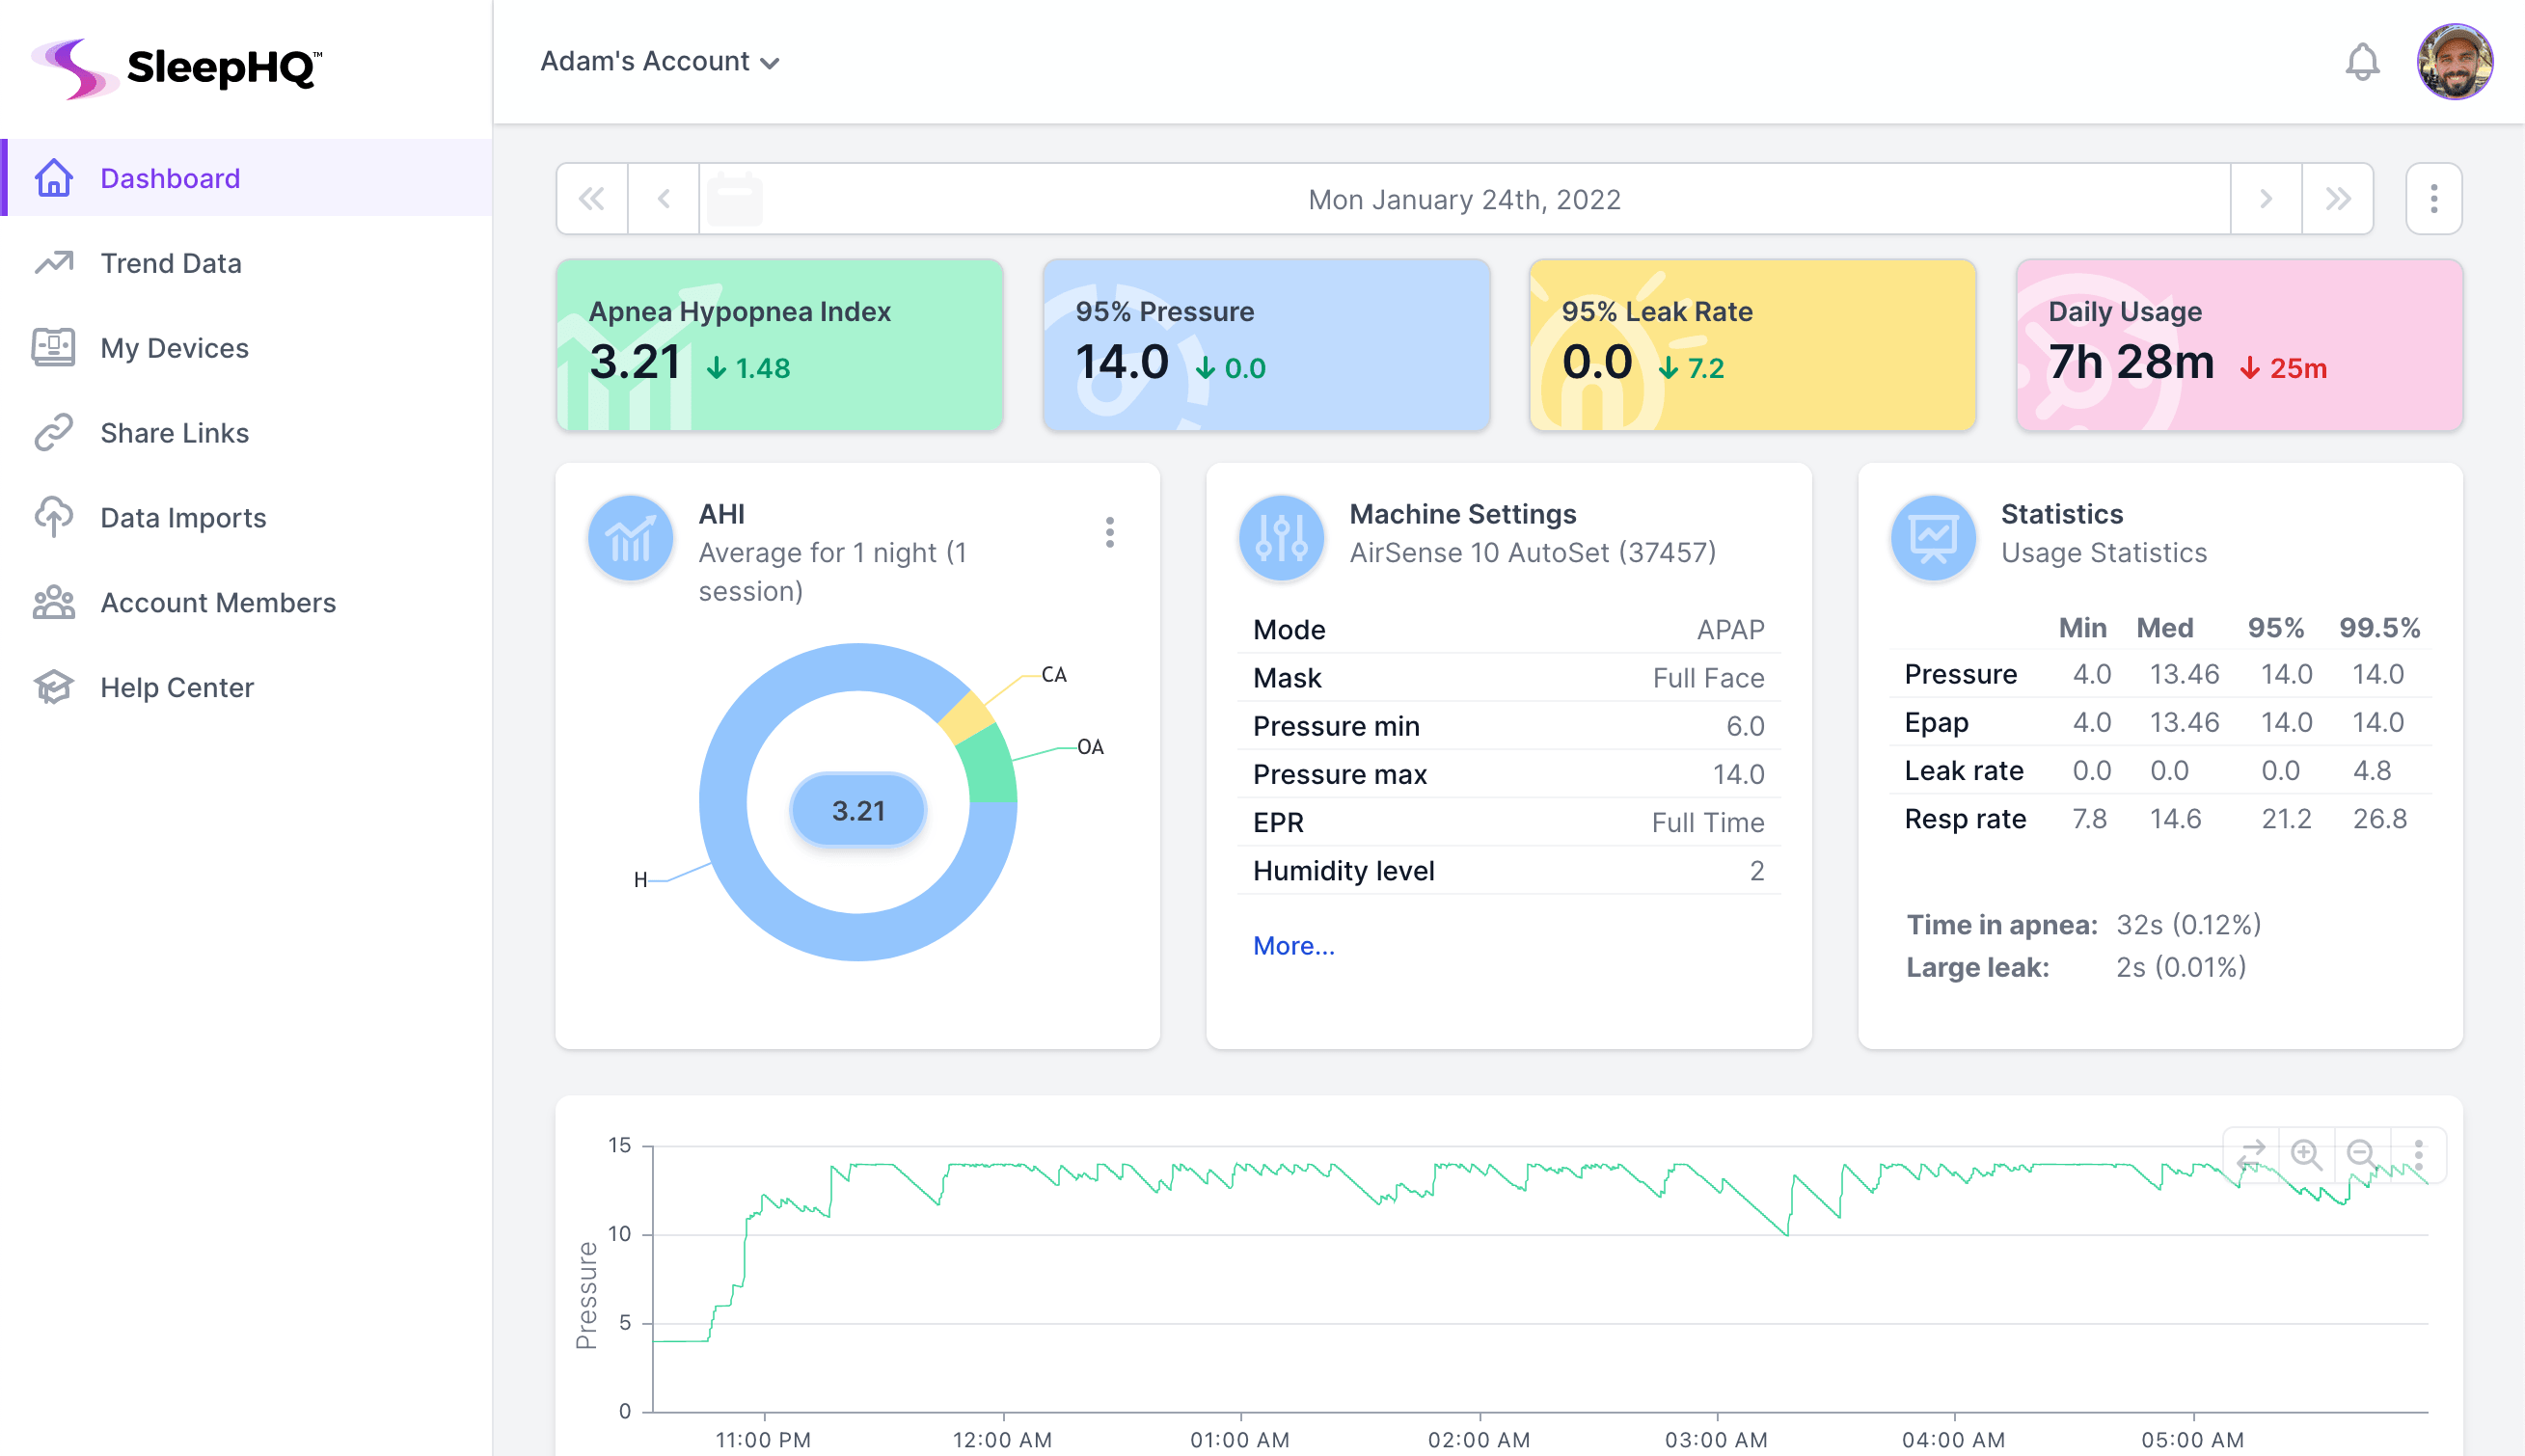
Task: Zoom into the pressure chart
Action: pyautogui.click(x=2307, y=1155)
